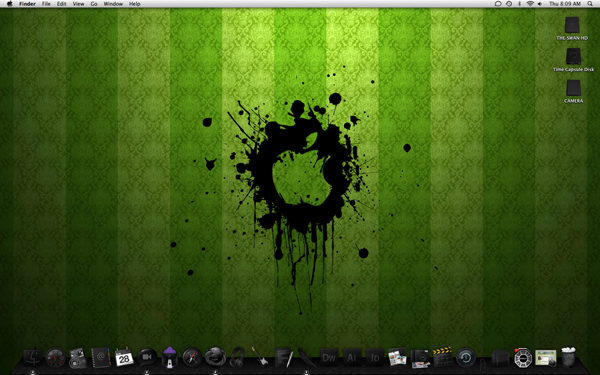The image size is (600, 375).
Task: Open the Trash in the Dock
Action: [x=569, y=357]
